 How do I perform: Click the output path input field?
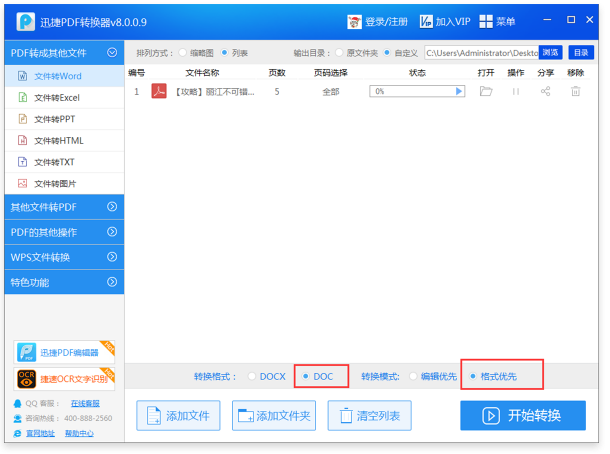coord(482,53)
